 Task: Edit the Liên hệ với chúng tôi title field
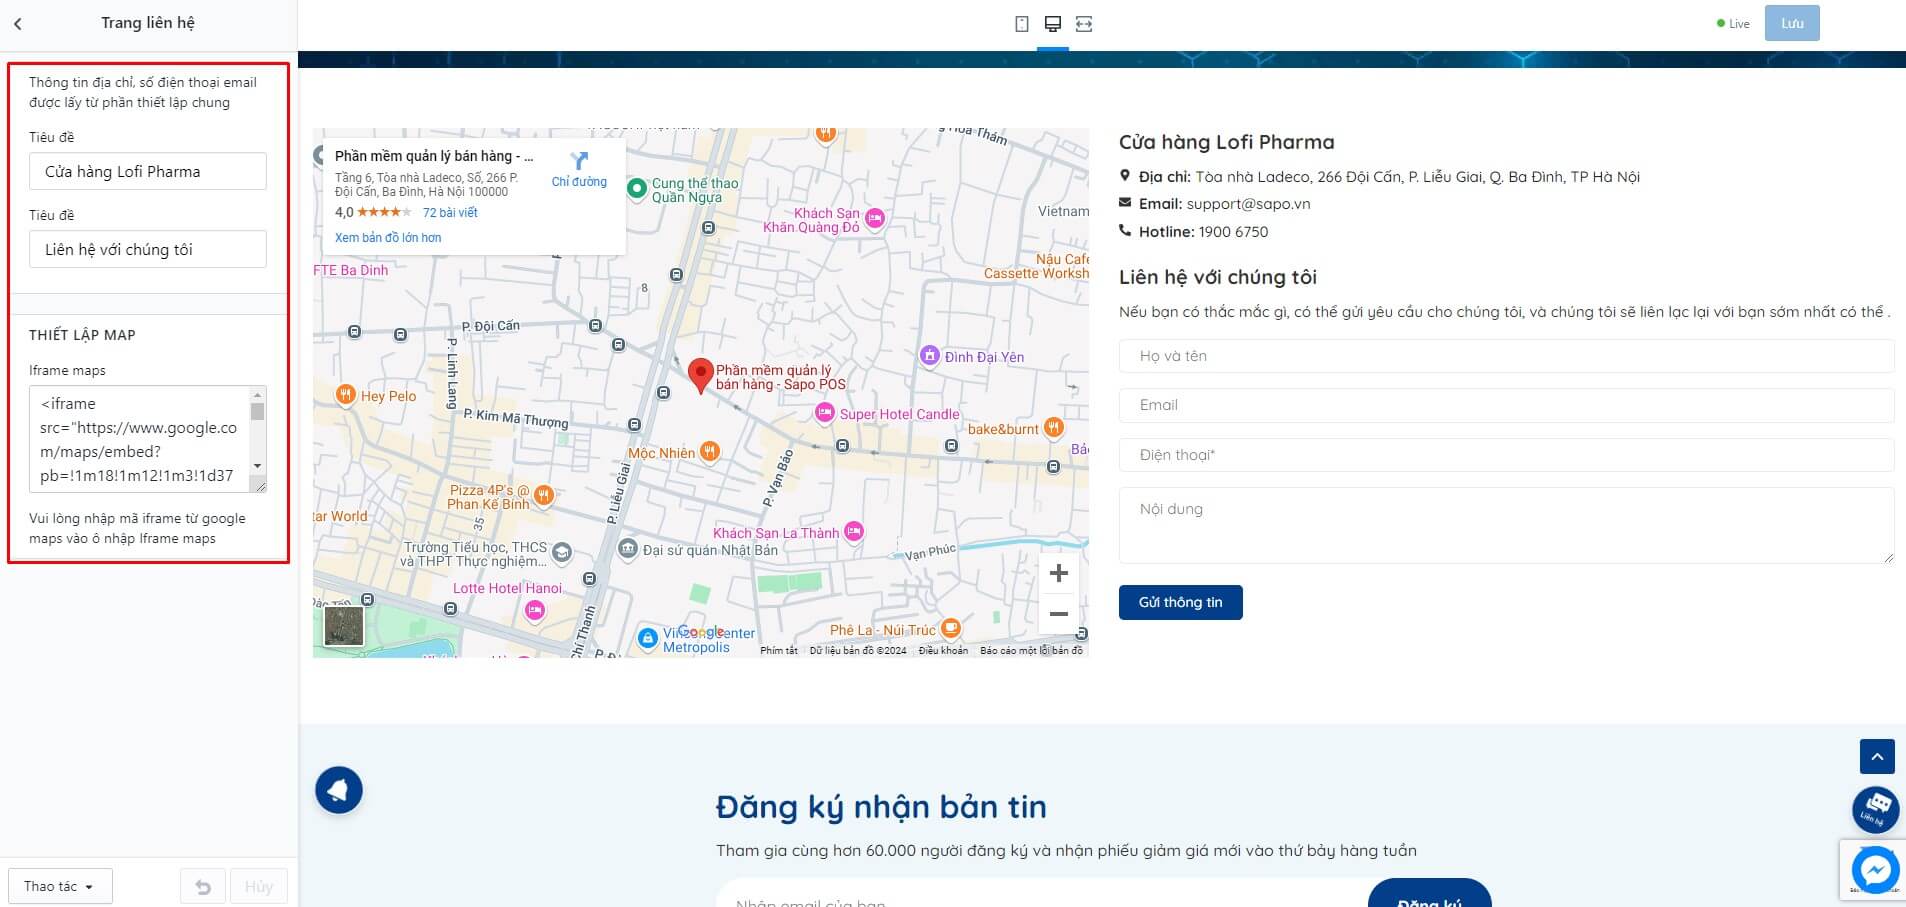148,249
